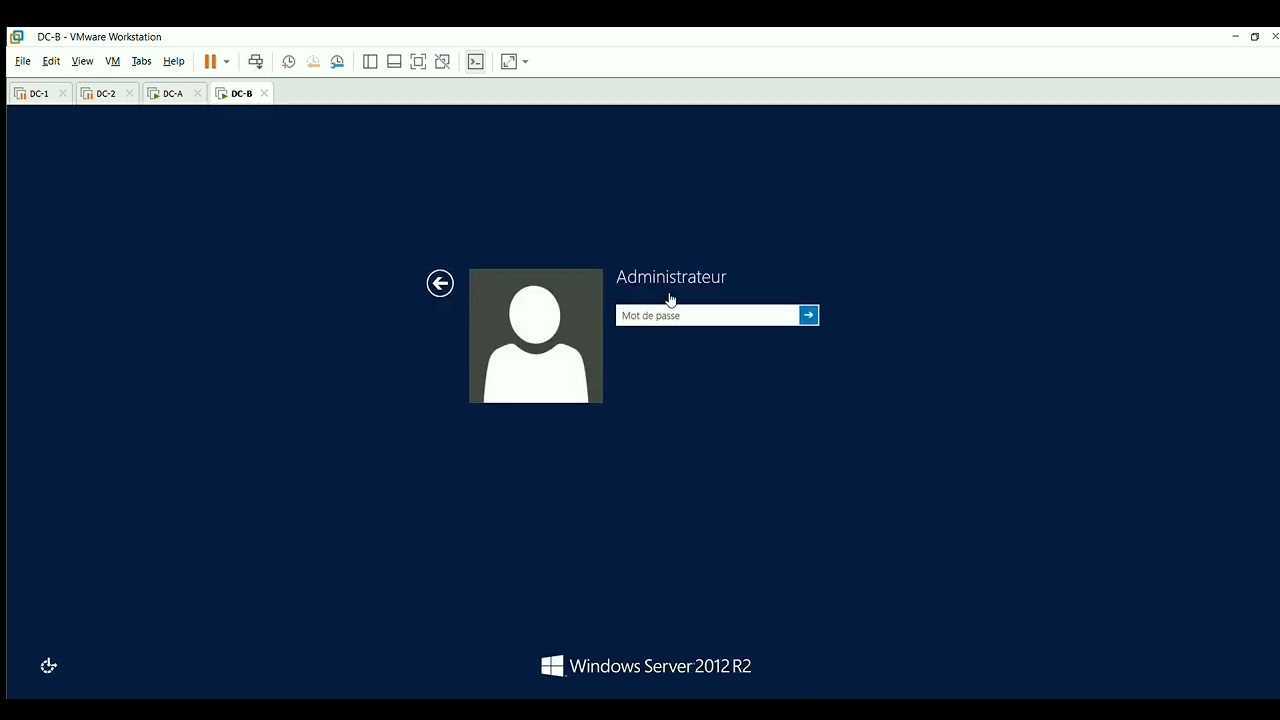1280x720 pixels.
Task: Click the stretch guest display icon
Action: (x=509, y=62)
